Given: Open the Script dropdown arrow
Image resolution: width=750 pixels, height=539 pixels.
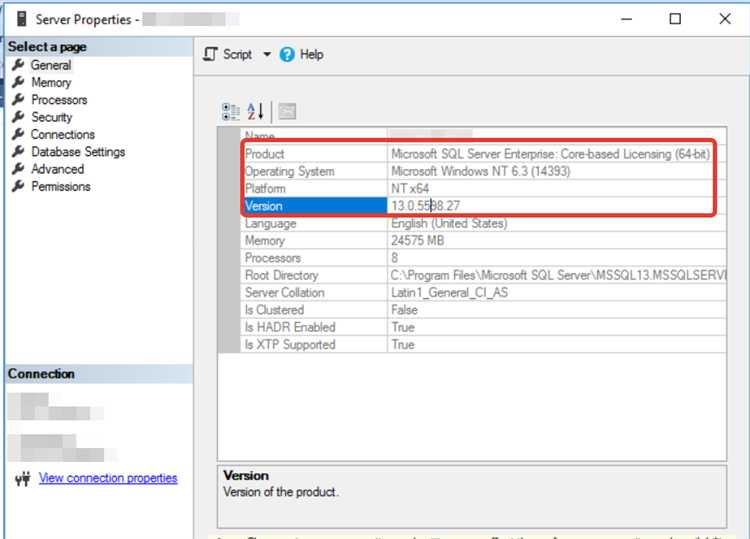Looking at the screenshot, I should click(267, 55).
